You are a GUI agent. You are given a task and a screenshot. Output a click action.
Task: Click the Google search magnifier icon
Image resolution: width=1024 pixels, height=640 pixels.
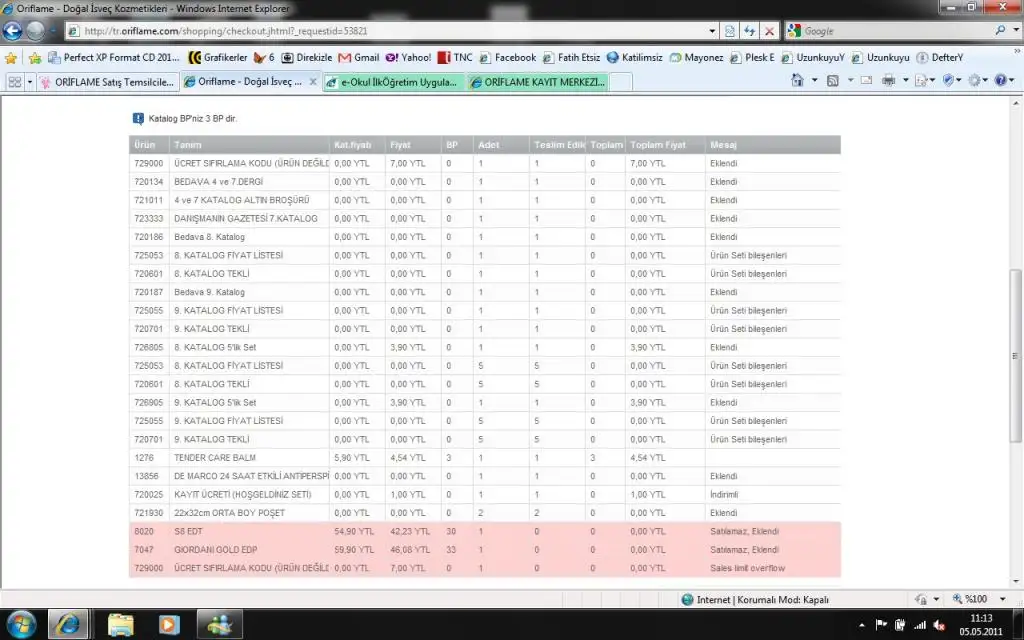point(1000,30)
